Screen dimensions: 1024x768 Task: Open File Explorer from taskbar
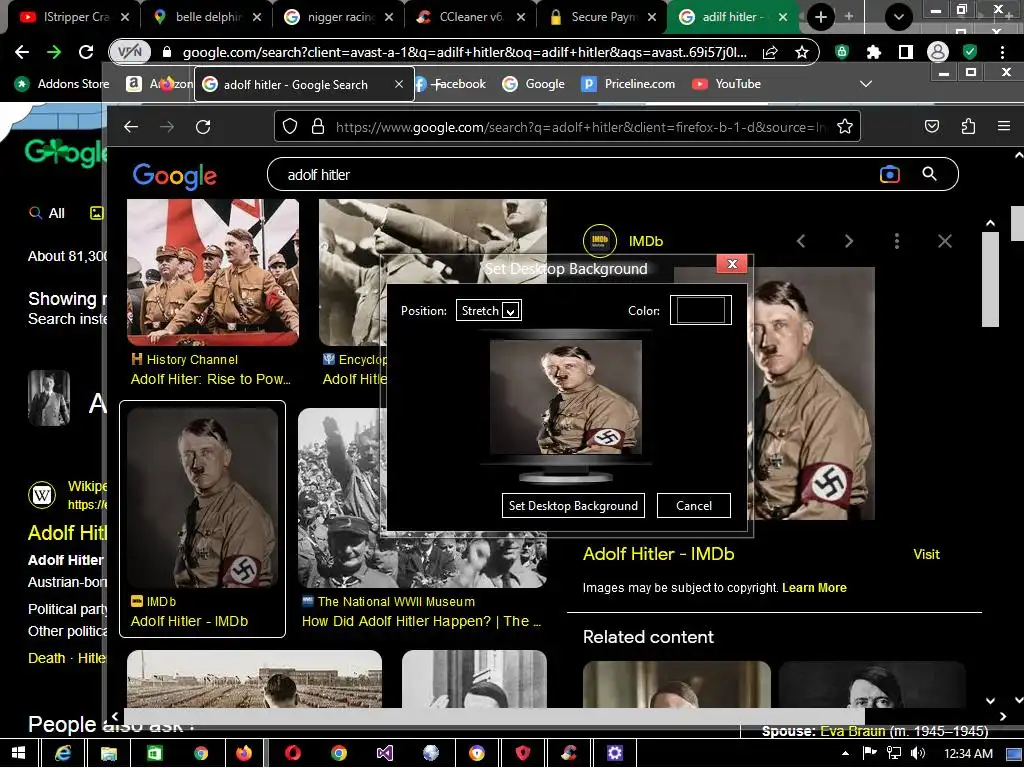pyautogui.click(x=108, y=754)
